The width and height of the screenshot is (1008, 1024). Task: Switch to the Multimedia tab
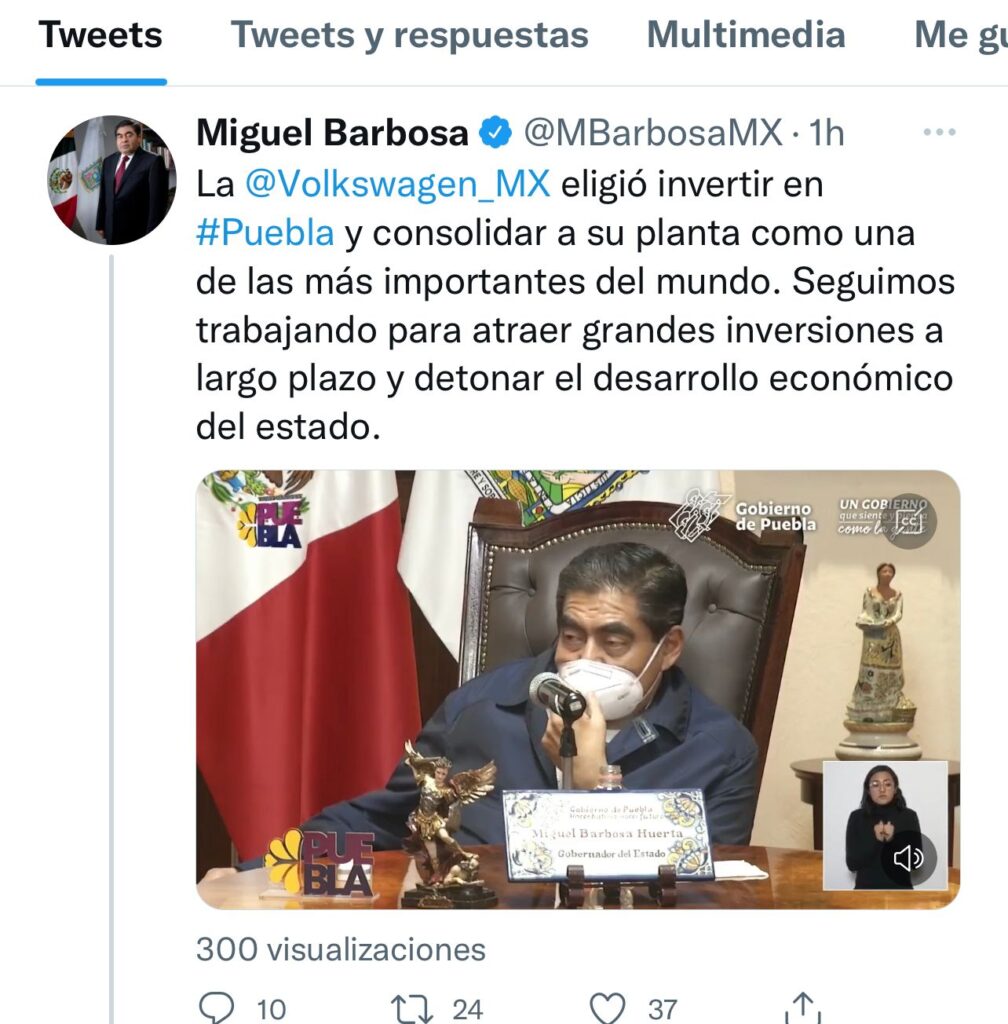(746, 35)
